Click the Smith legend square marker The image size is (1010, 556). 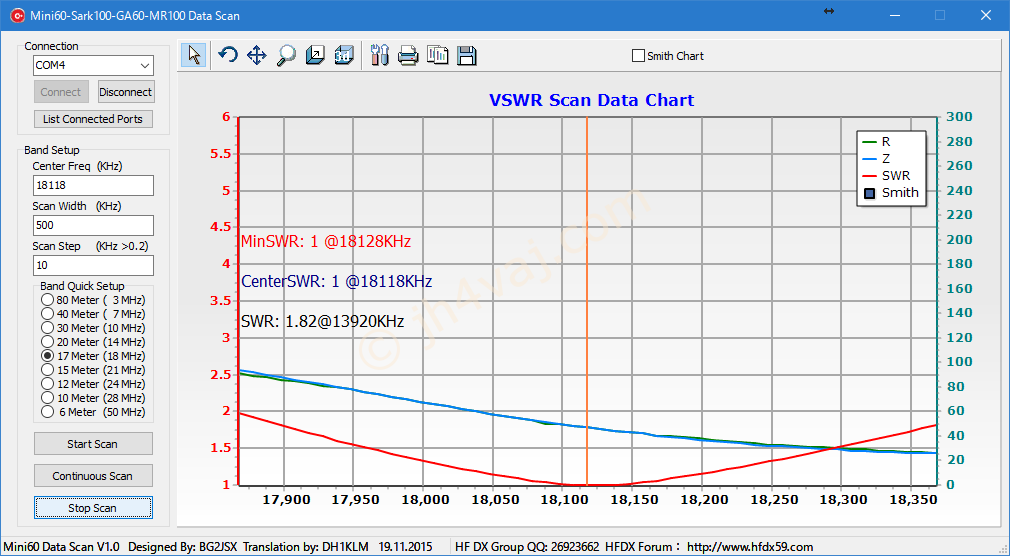coord(870,193)
